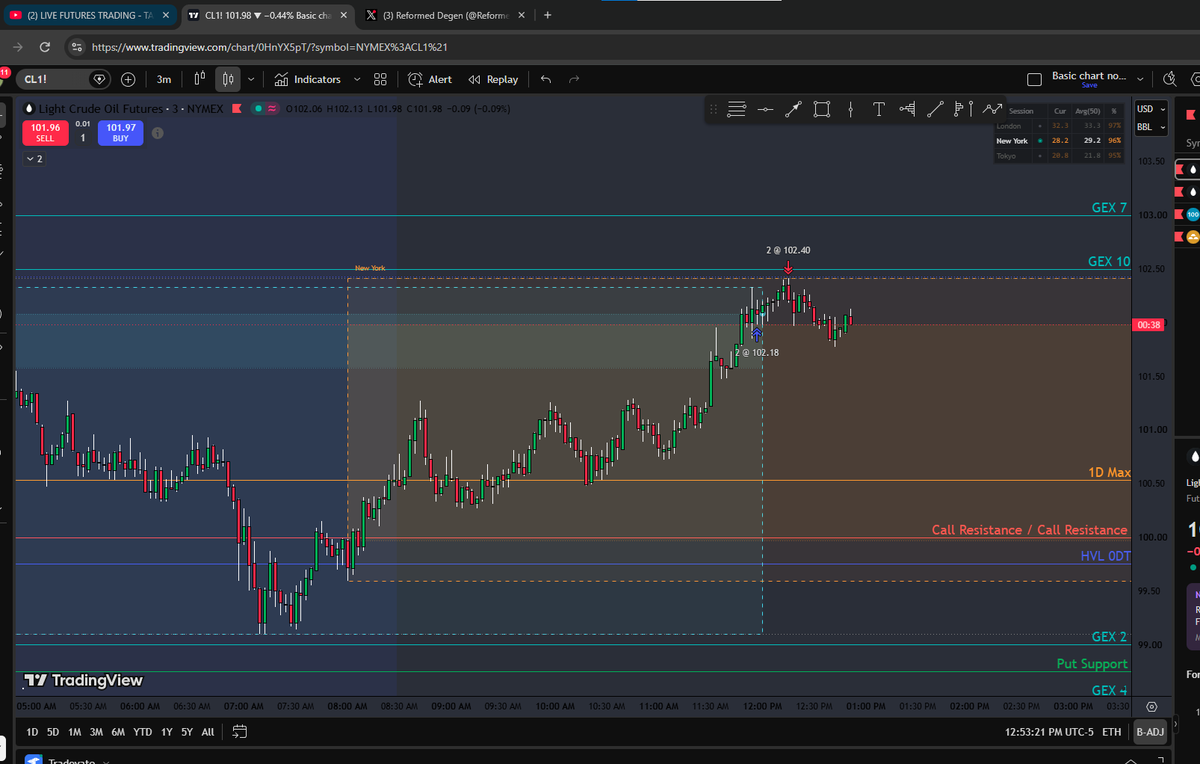The width and height of the screenshot is (1200, 764).
Task: Click the Undo arrow
Action: click(545, 79)
